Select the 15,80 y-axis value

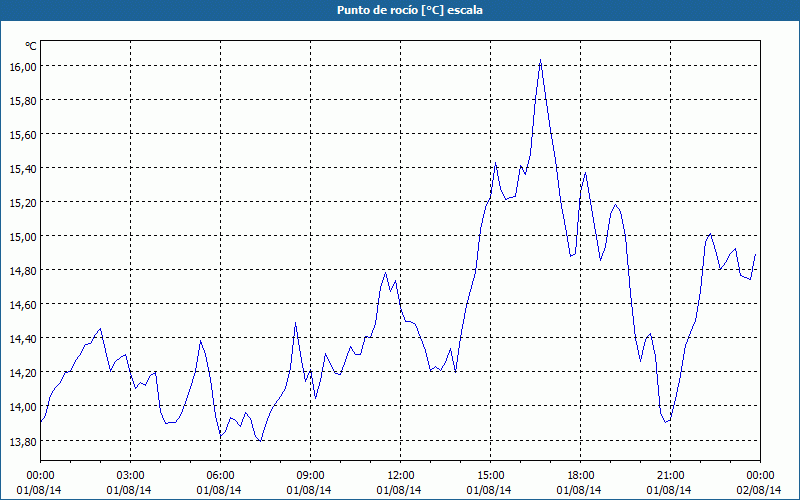pos(23,101)
